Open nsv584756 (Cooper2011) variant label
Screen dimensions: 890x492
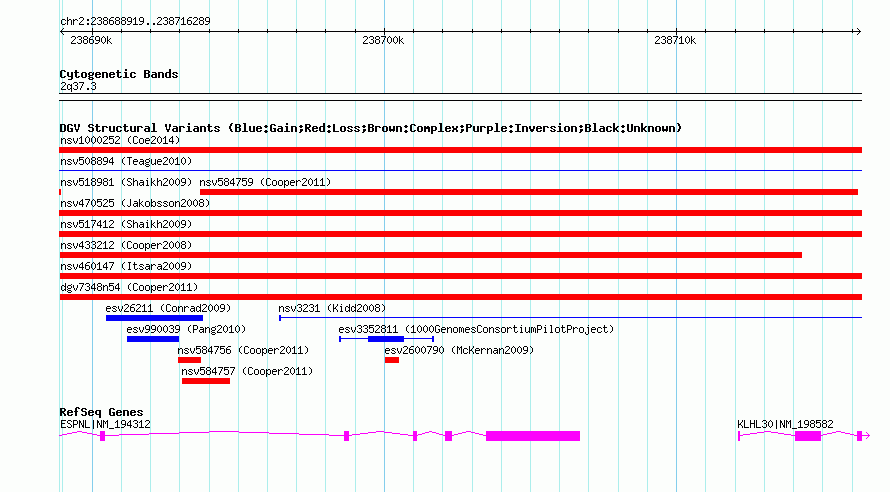[x=243, y=350]
